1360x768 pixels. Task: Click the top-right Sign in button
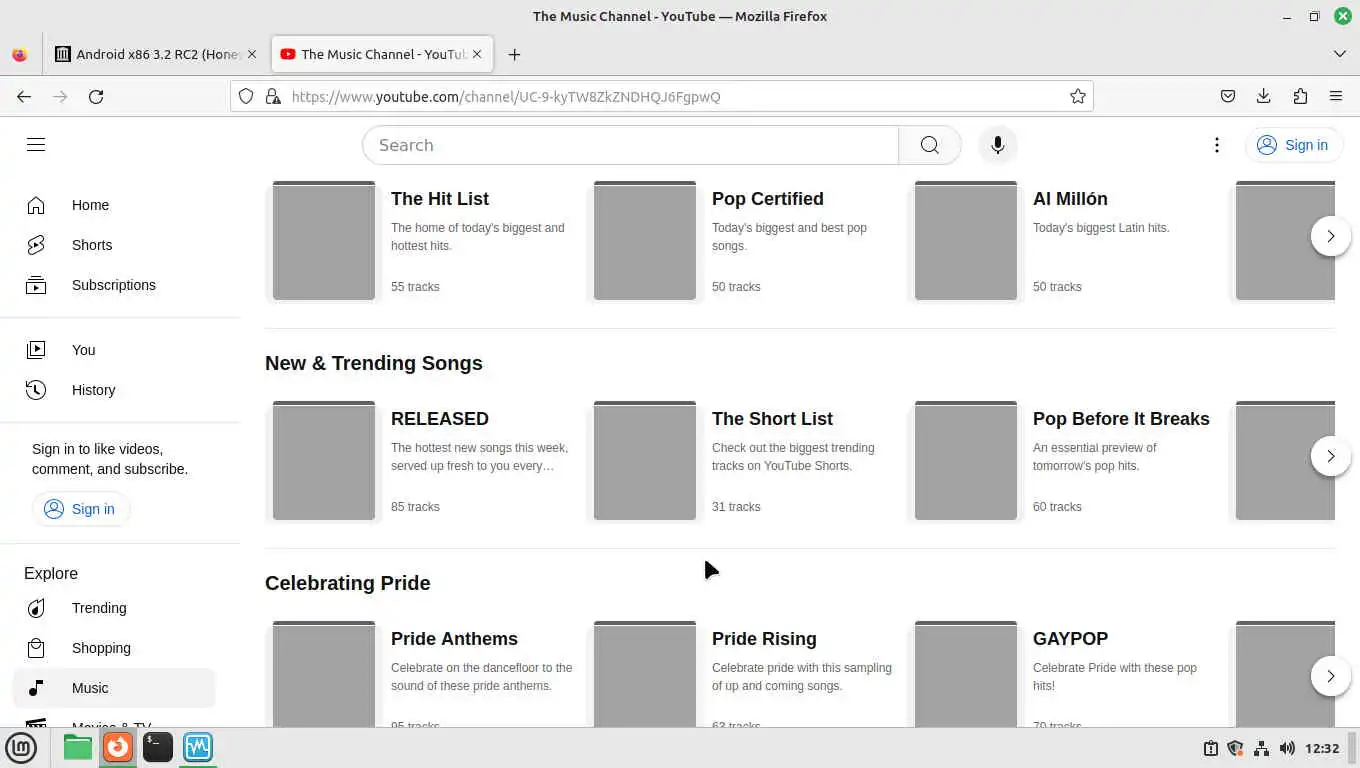coord(1292,145)
